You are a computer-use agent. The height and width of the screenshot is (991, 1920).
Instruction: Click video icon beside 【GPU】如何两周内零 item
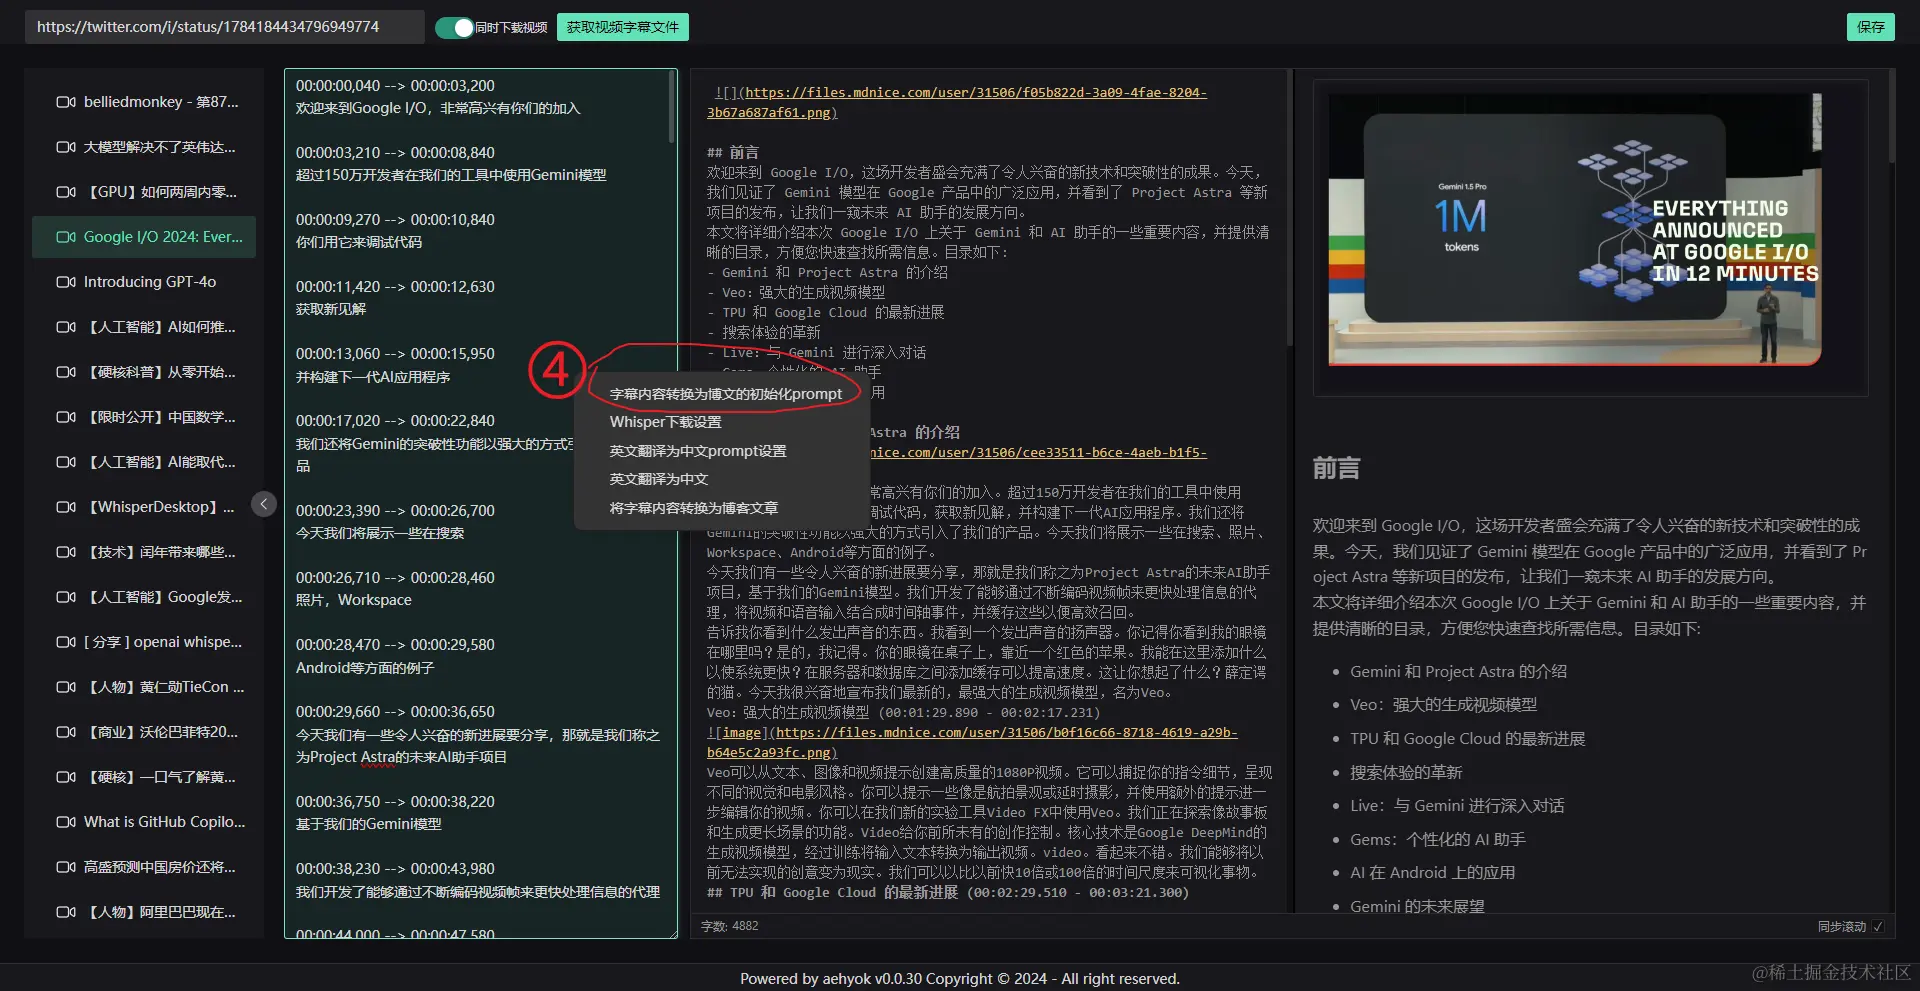pos(66,192)
